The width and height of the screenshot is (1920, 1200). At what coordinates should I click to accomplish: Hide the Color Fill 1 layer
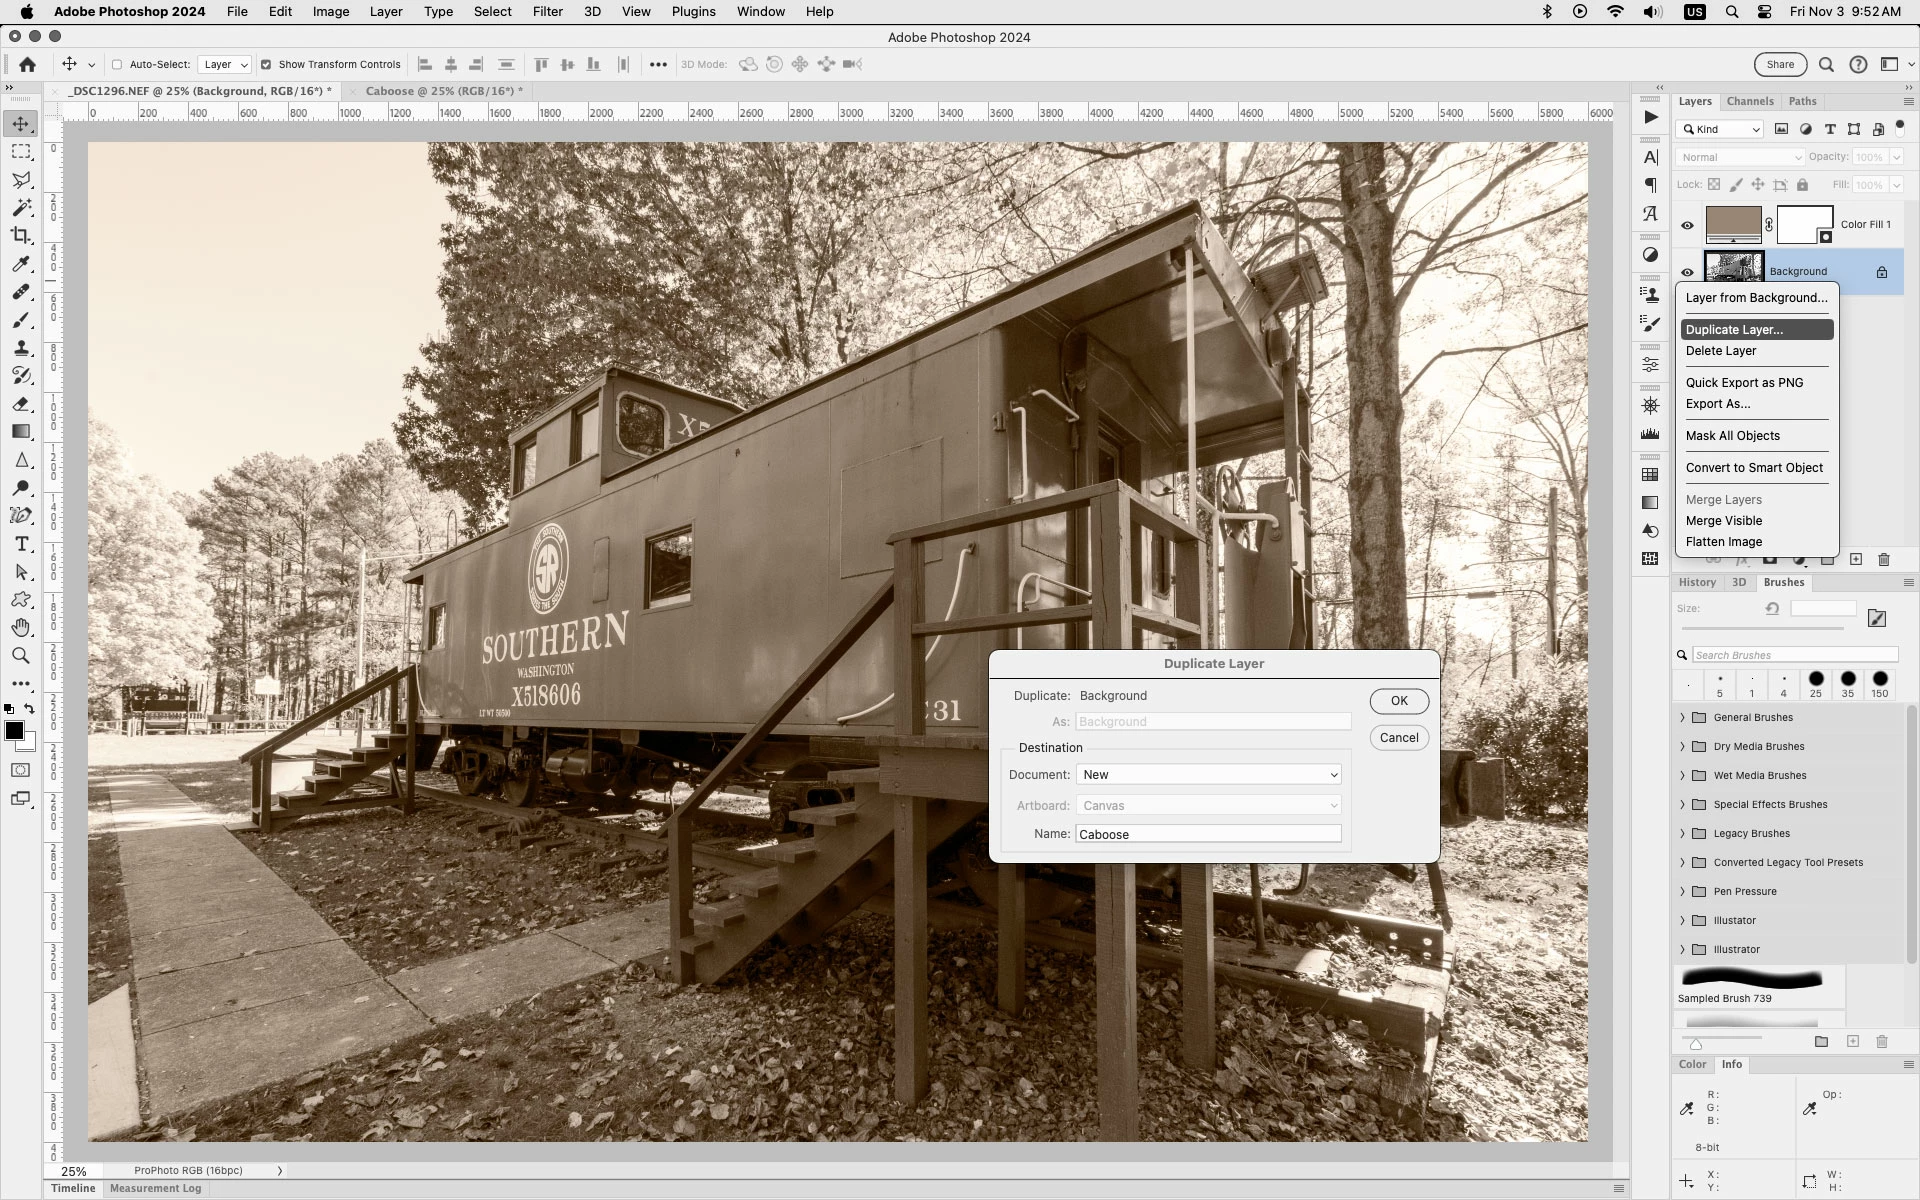(x=1687, y=225)
